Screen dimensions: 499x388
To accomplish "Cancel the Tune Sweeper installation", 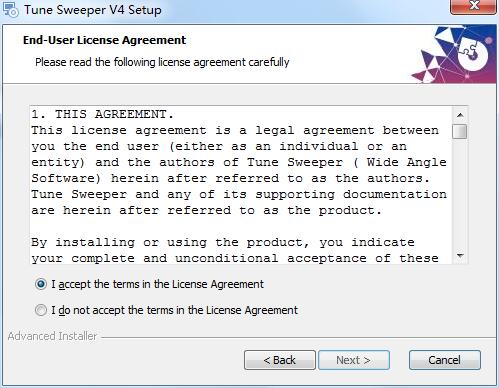I will point(445,360).
